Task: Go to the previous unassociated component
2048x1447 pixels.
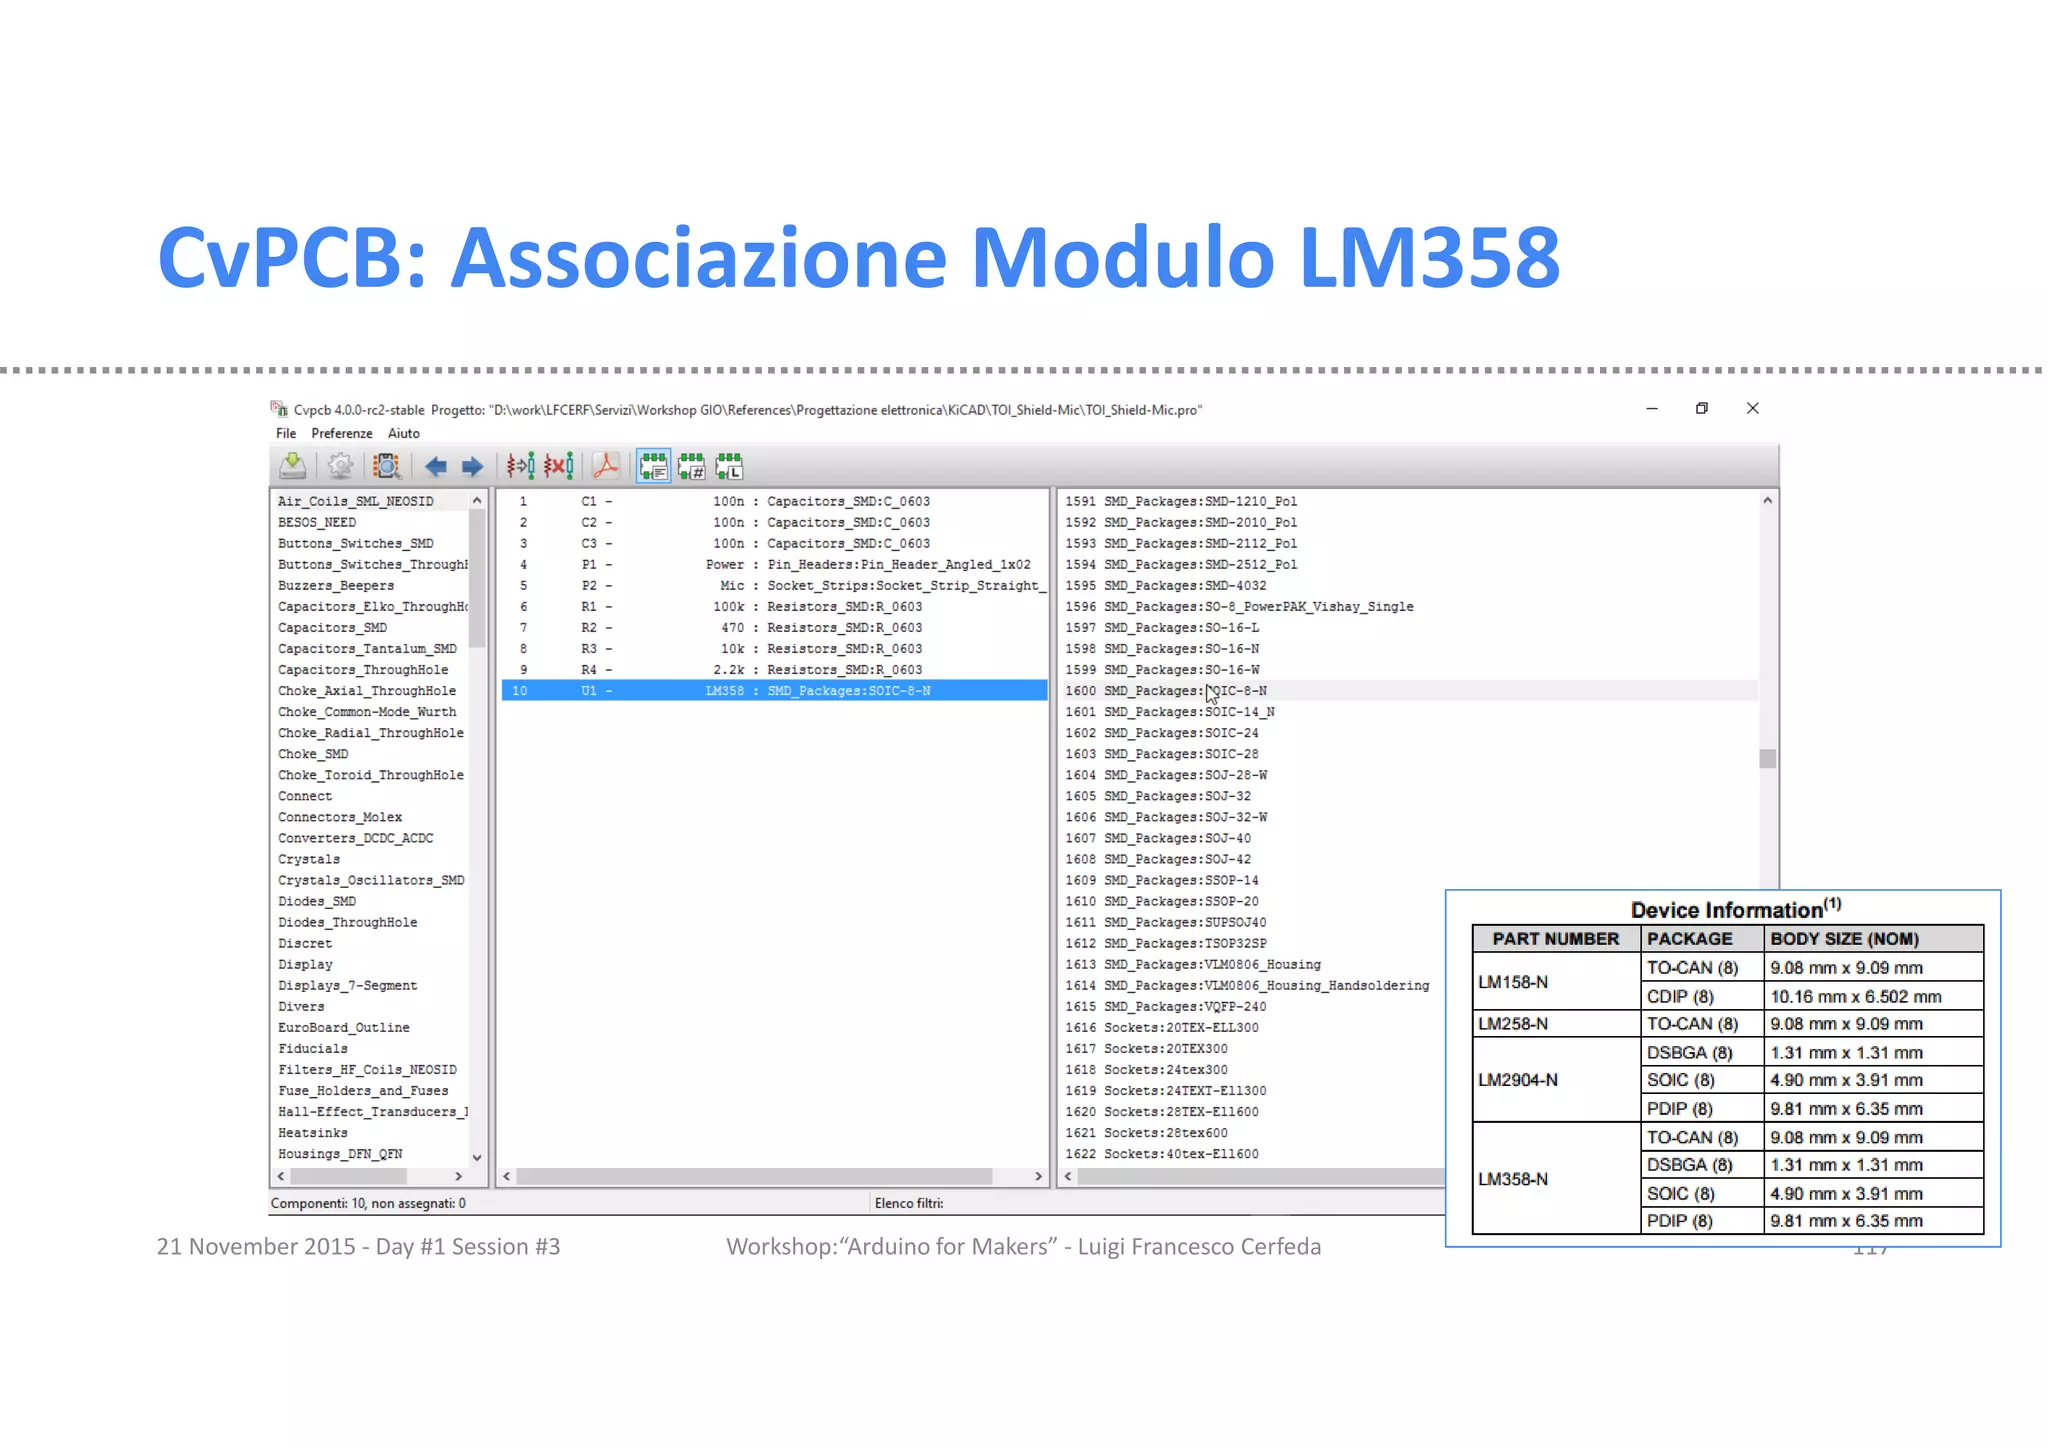Action: coord(436,466)
